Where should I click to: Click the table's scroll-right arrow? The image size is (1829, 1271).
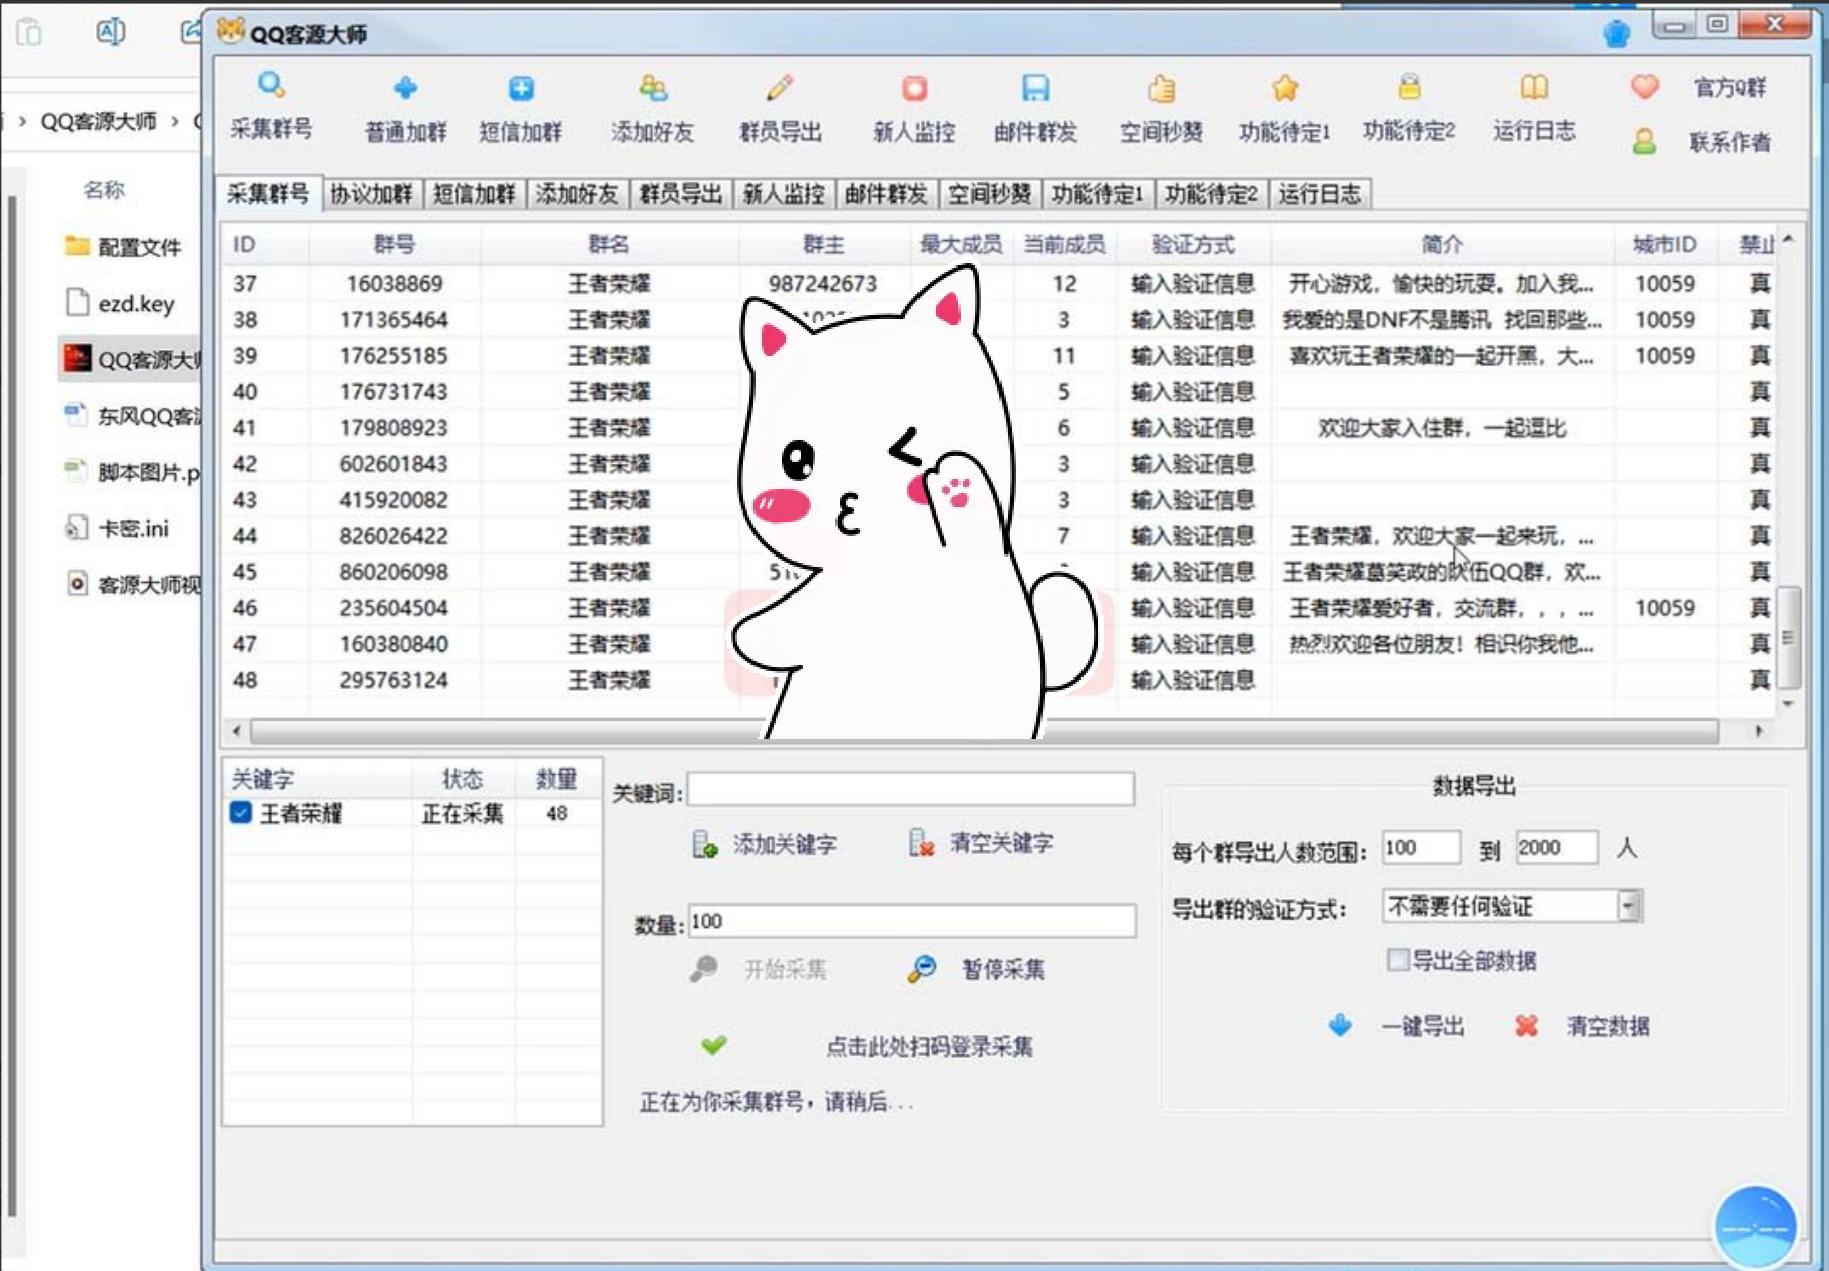click(x=1758, y=731)
